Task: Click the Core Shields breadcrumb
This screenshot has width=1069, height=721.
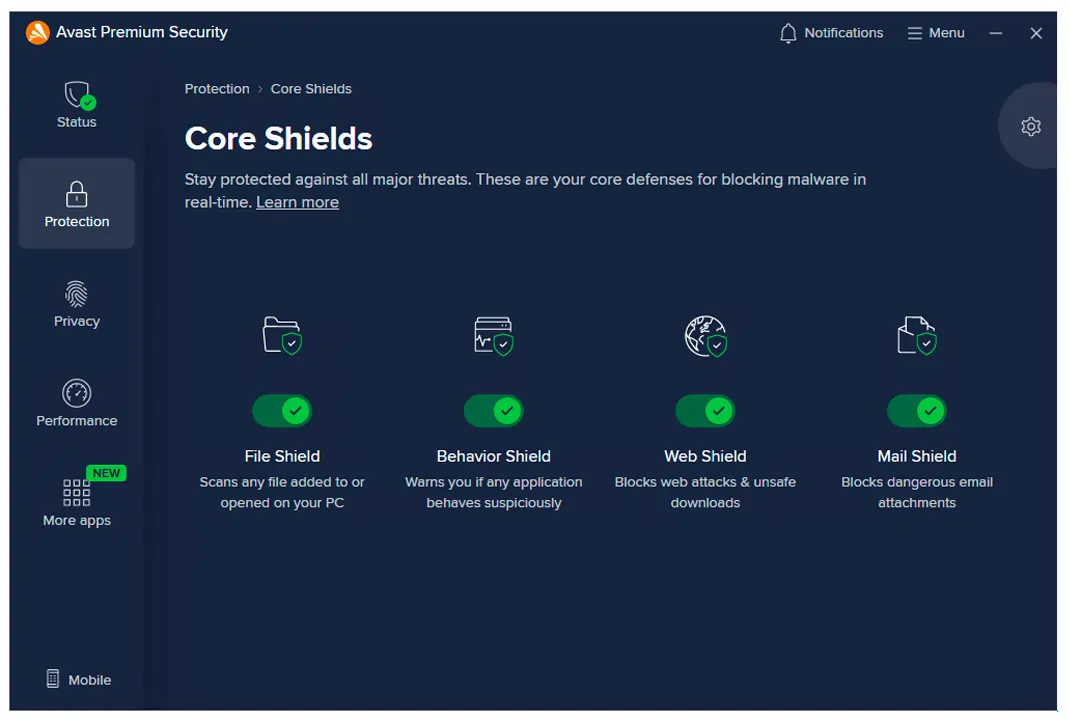Action: (311, 89)
